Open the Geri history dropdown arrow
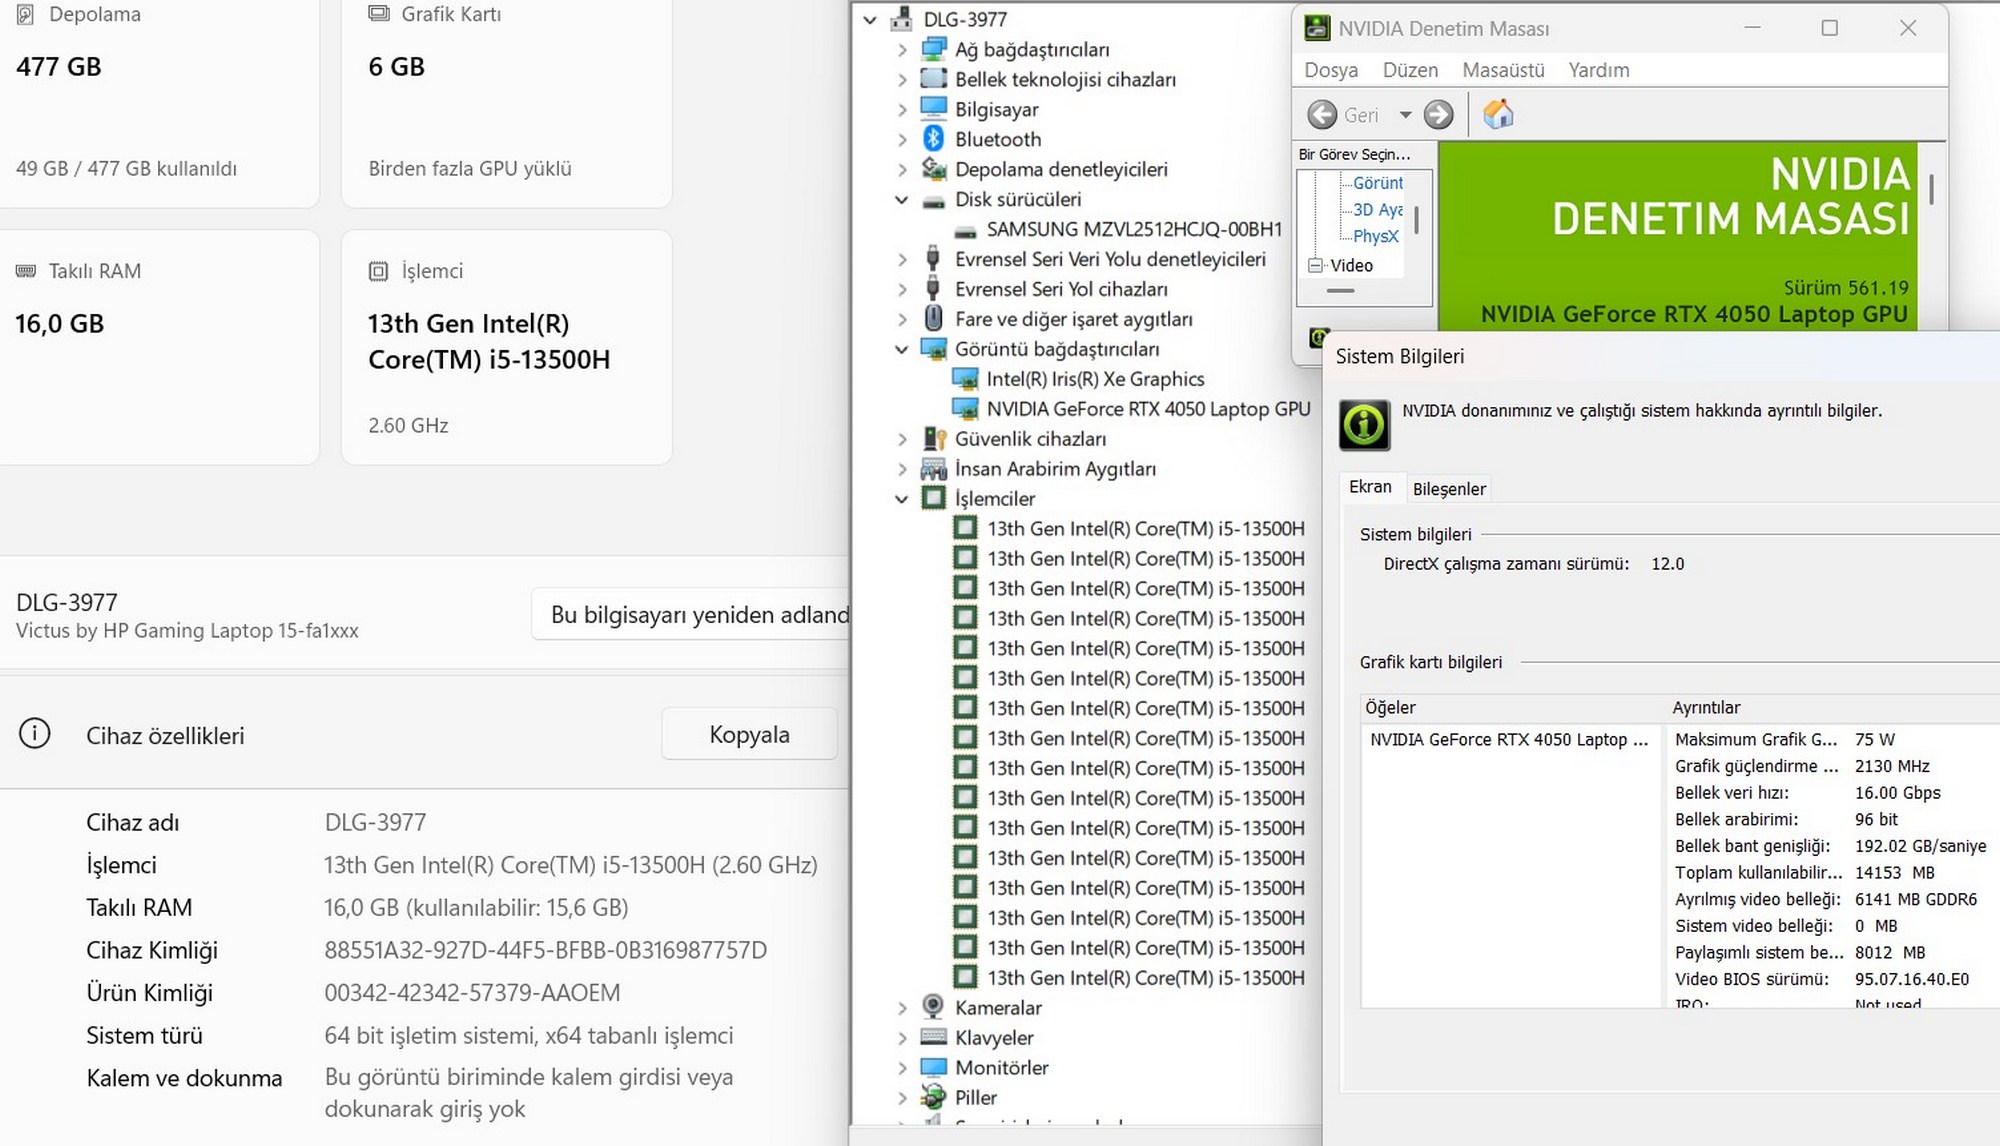Viewport: 2000px width, 1146px height. pos(1405,115)
